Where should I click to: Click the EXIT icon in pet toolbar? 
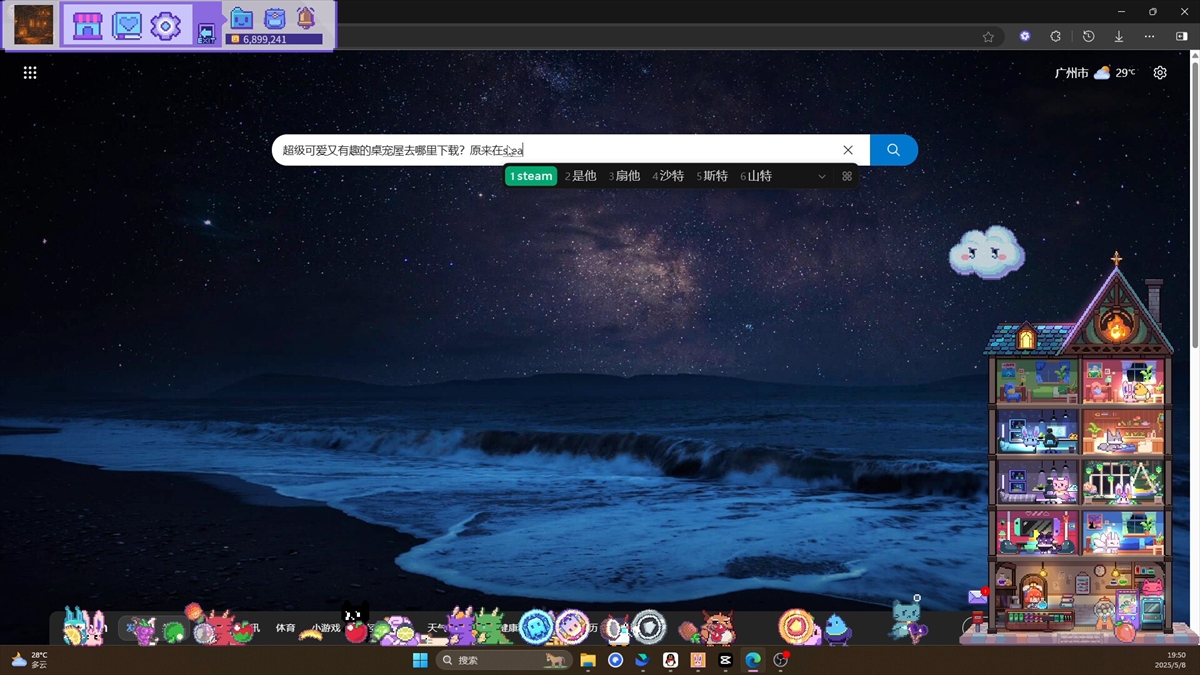206,33
